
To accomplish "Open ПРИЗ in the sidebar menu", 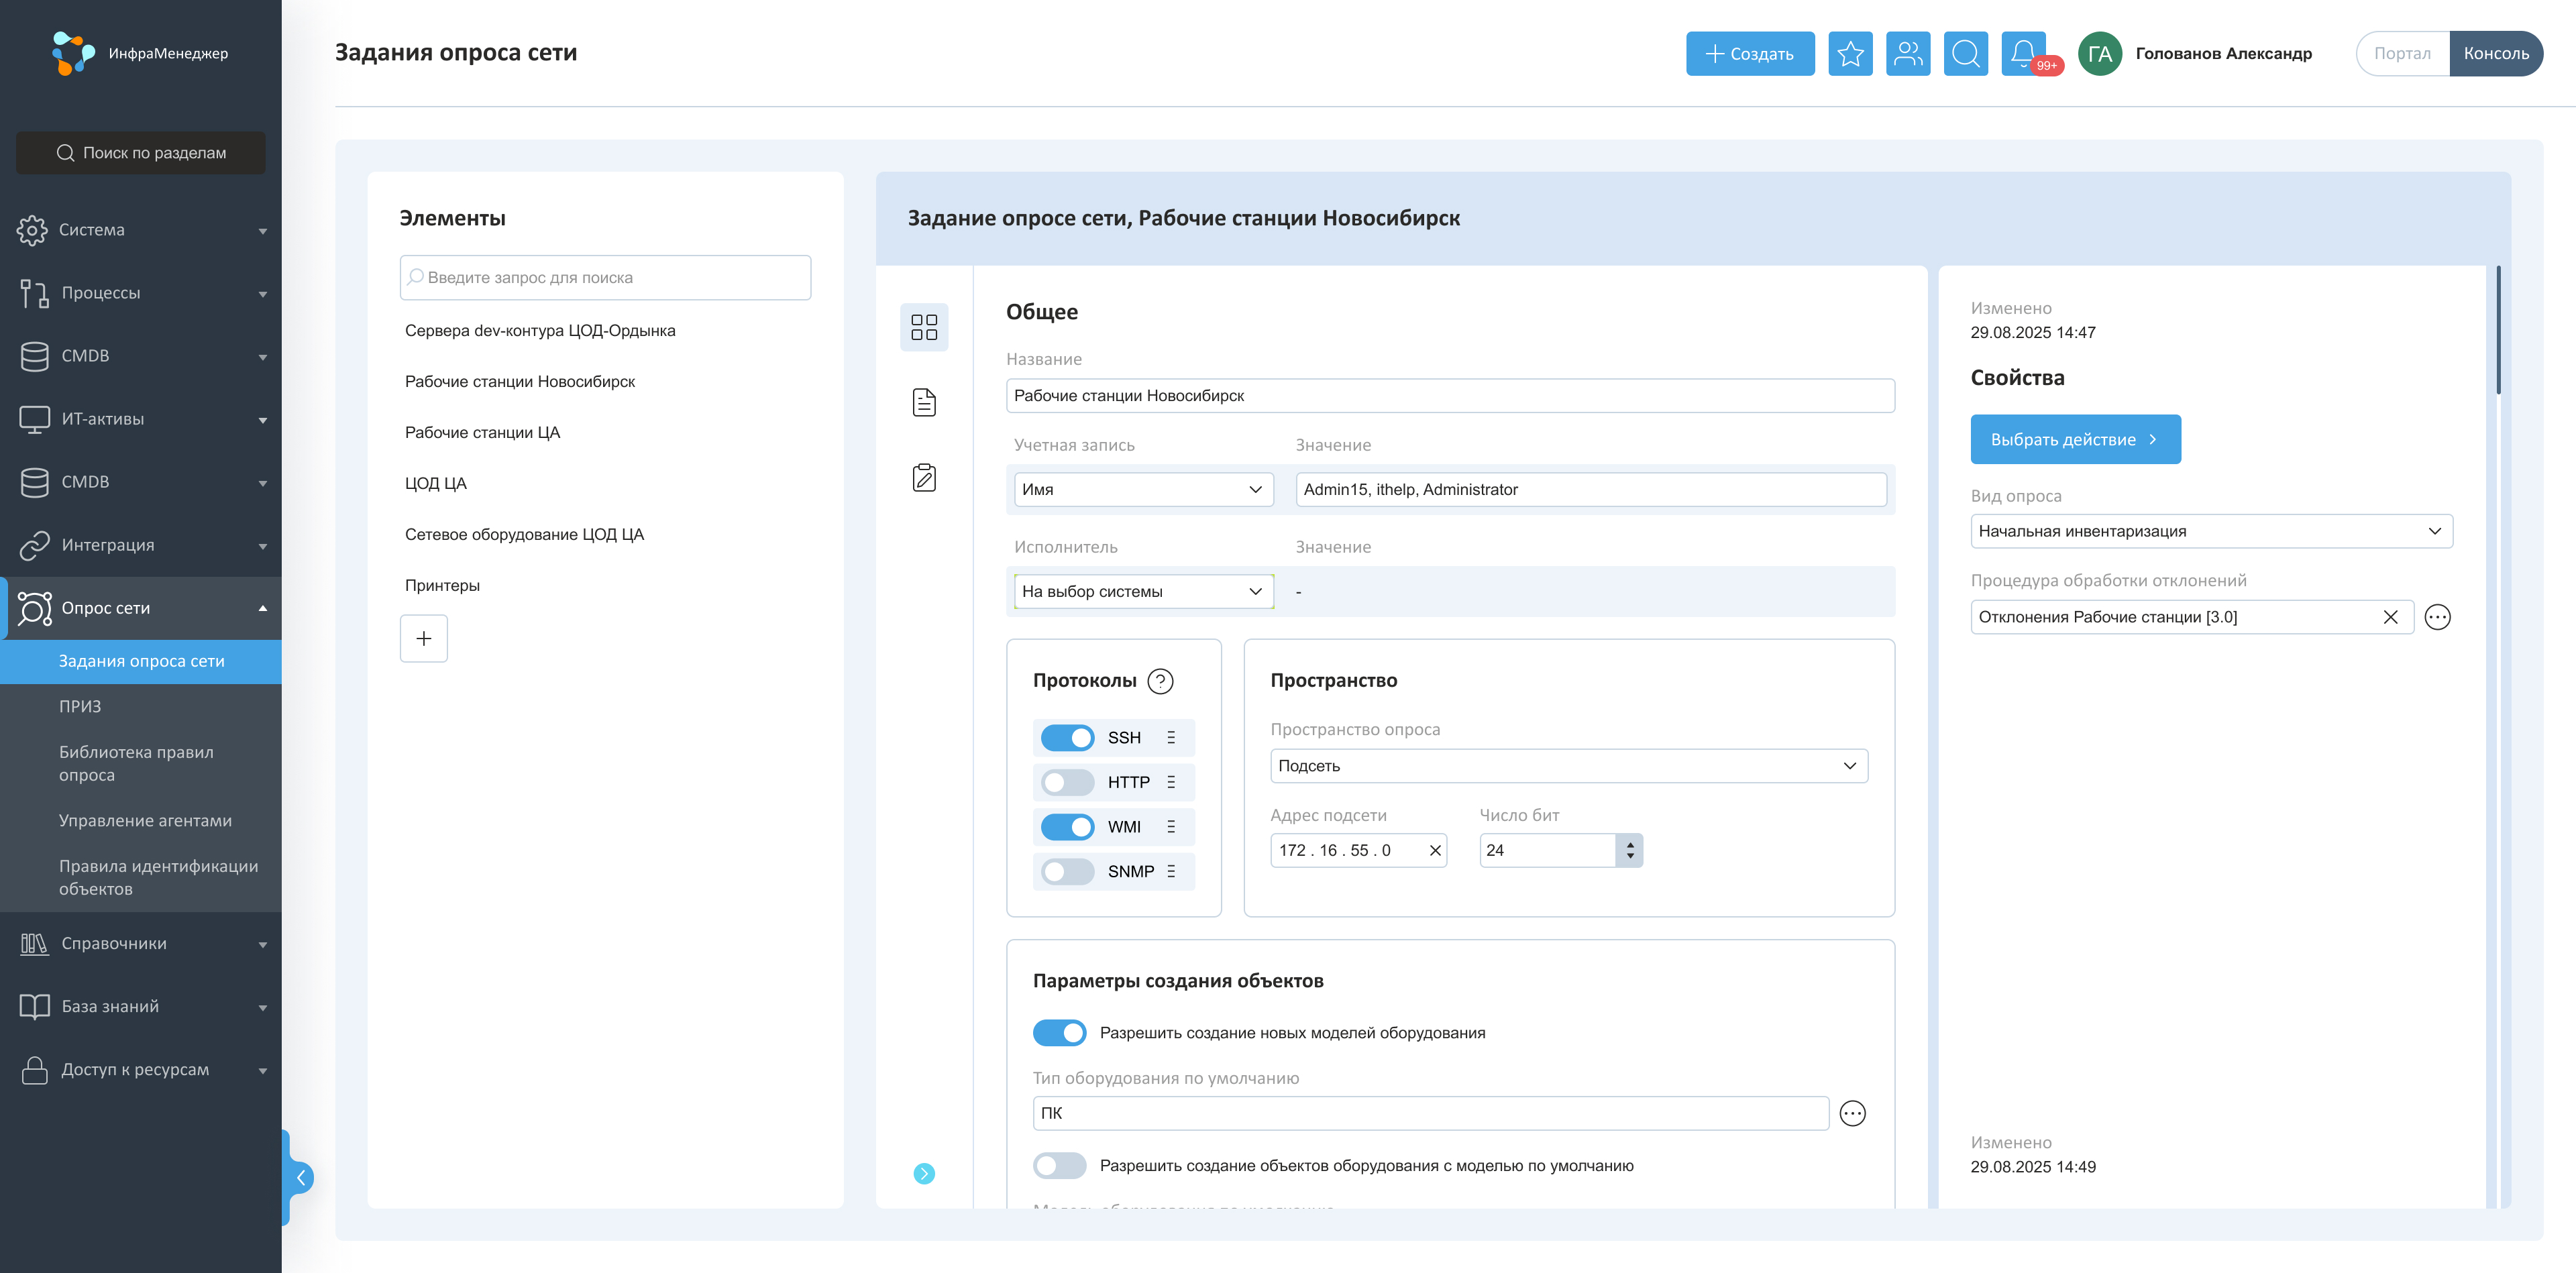I will (x=80, y=706).
